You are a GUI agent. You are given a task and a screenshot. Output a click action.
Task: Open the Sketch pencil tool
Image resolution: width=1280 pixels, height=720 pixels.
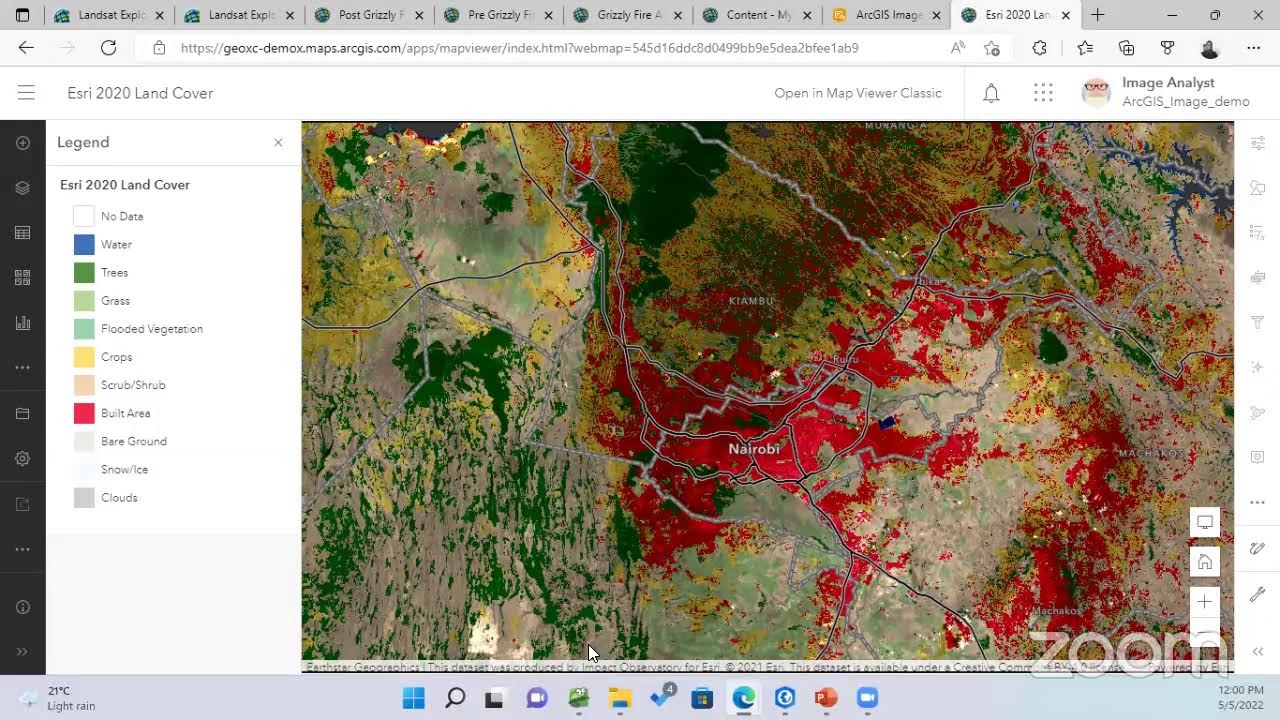[x=1258, y=549]
